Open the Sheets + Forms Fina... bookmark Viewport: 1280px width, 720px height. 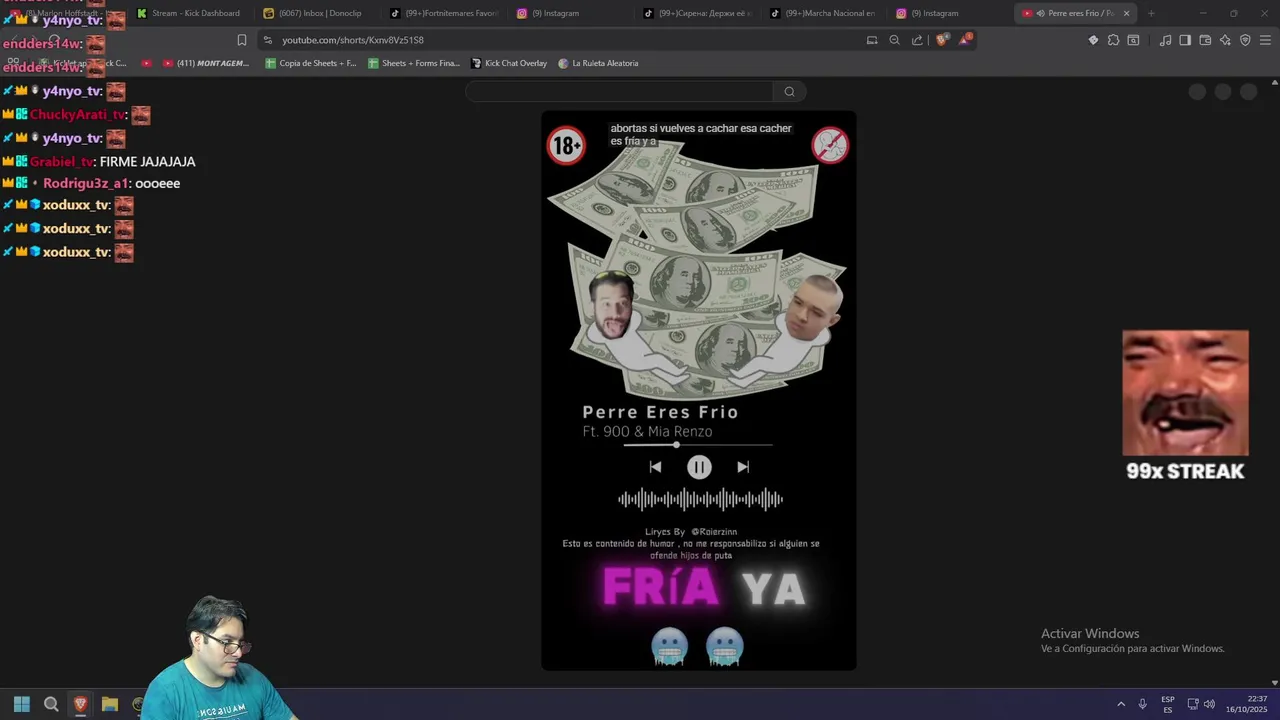414,63
